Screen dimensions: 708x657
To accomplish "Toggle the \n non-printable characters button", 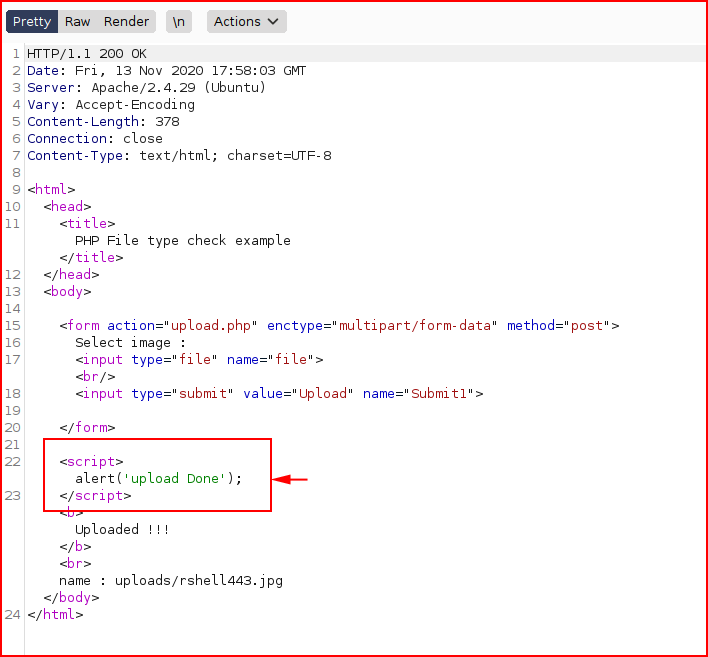I will point(179,22).
